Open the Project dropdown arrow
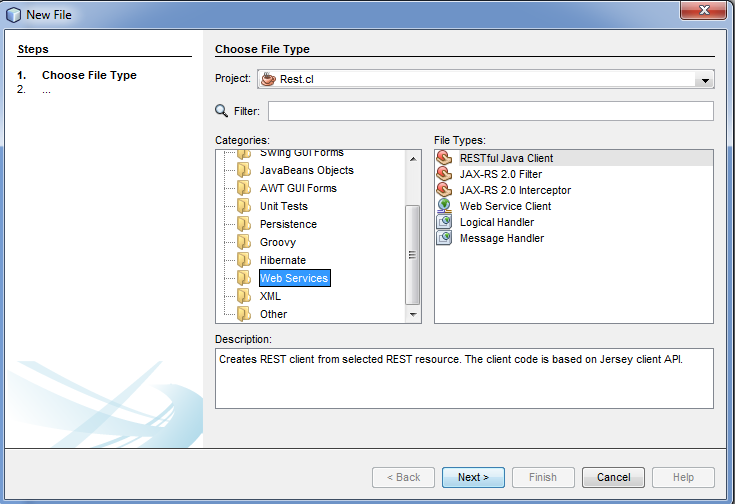 (x=705, y=80)
